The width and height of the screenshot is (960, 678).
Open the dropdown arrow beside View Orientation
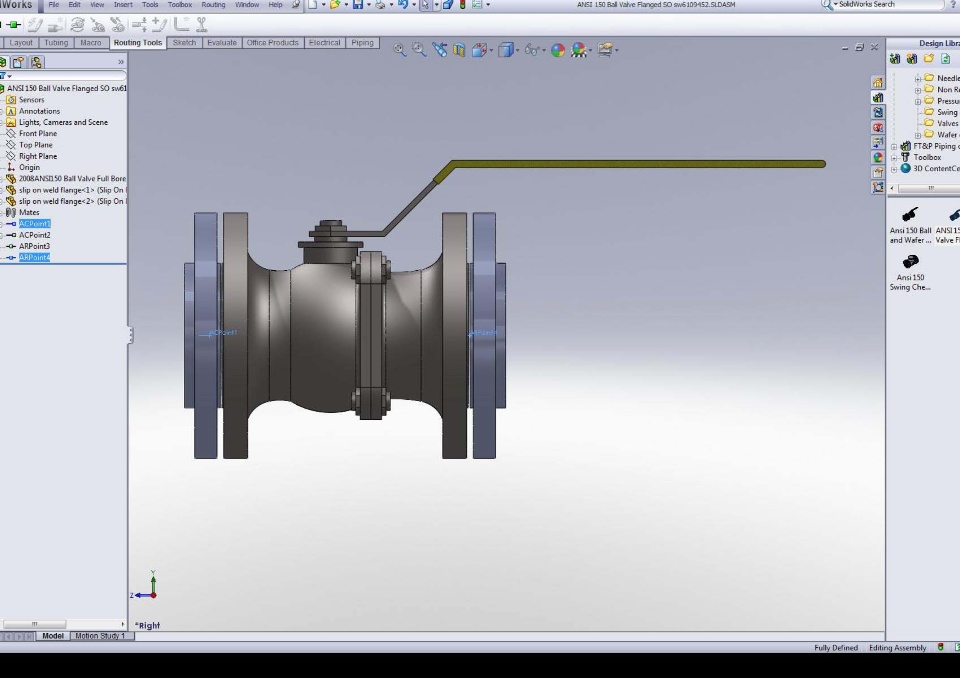pyautogui.click(x=491, y=50)
